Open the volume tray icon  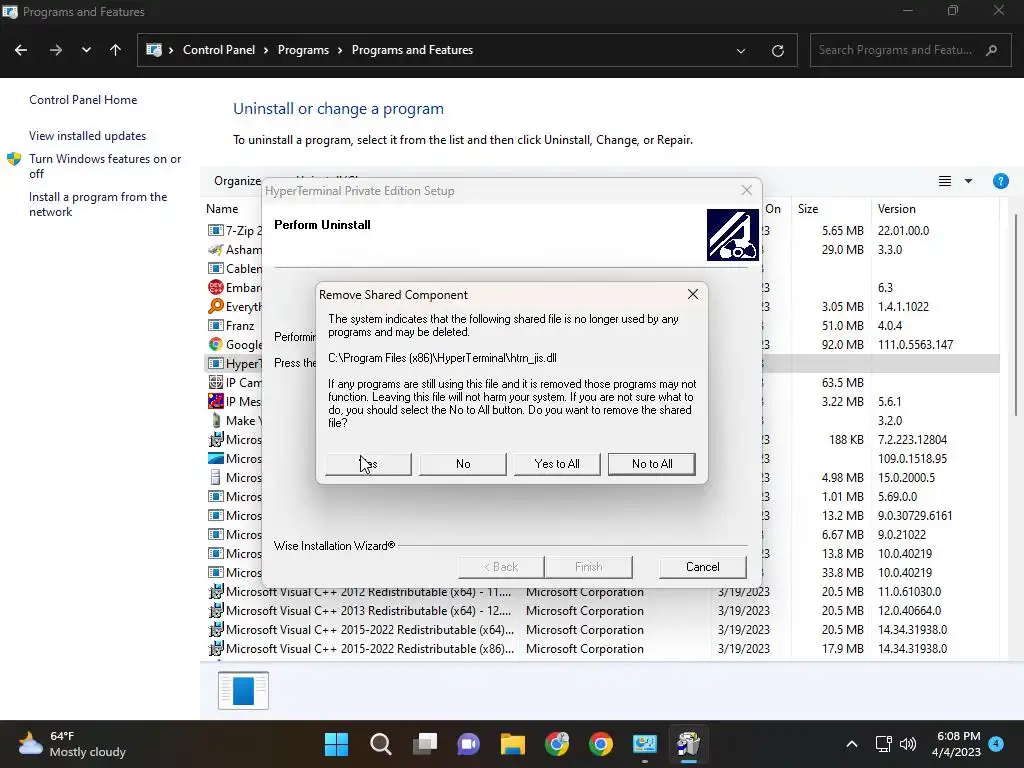[908, 744]
